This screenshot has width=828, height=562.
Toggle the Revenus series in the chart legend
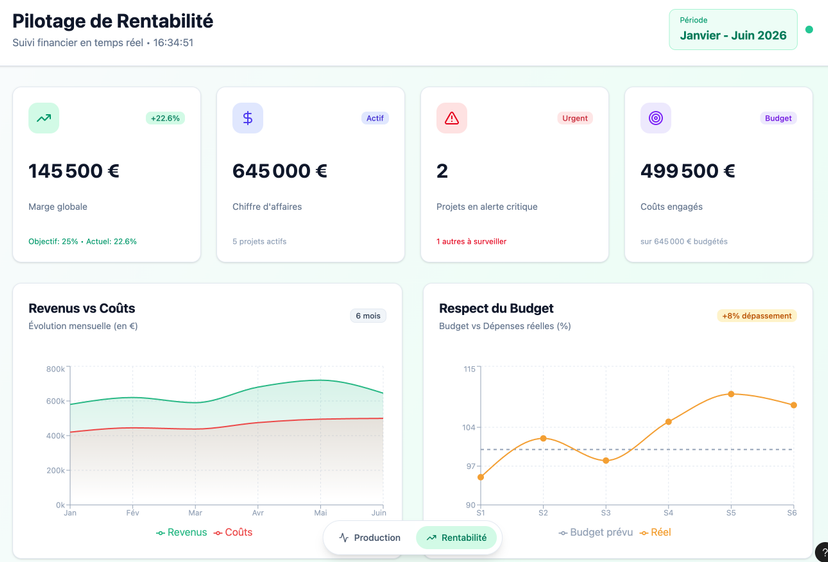pyautogui.click(x=181, y=533)
